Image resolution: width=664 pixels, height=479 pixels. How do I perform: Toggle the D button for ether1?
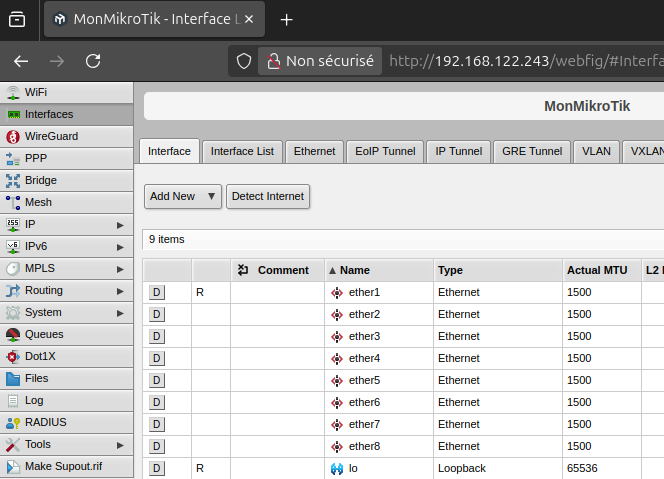(157, 292)
